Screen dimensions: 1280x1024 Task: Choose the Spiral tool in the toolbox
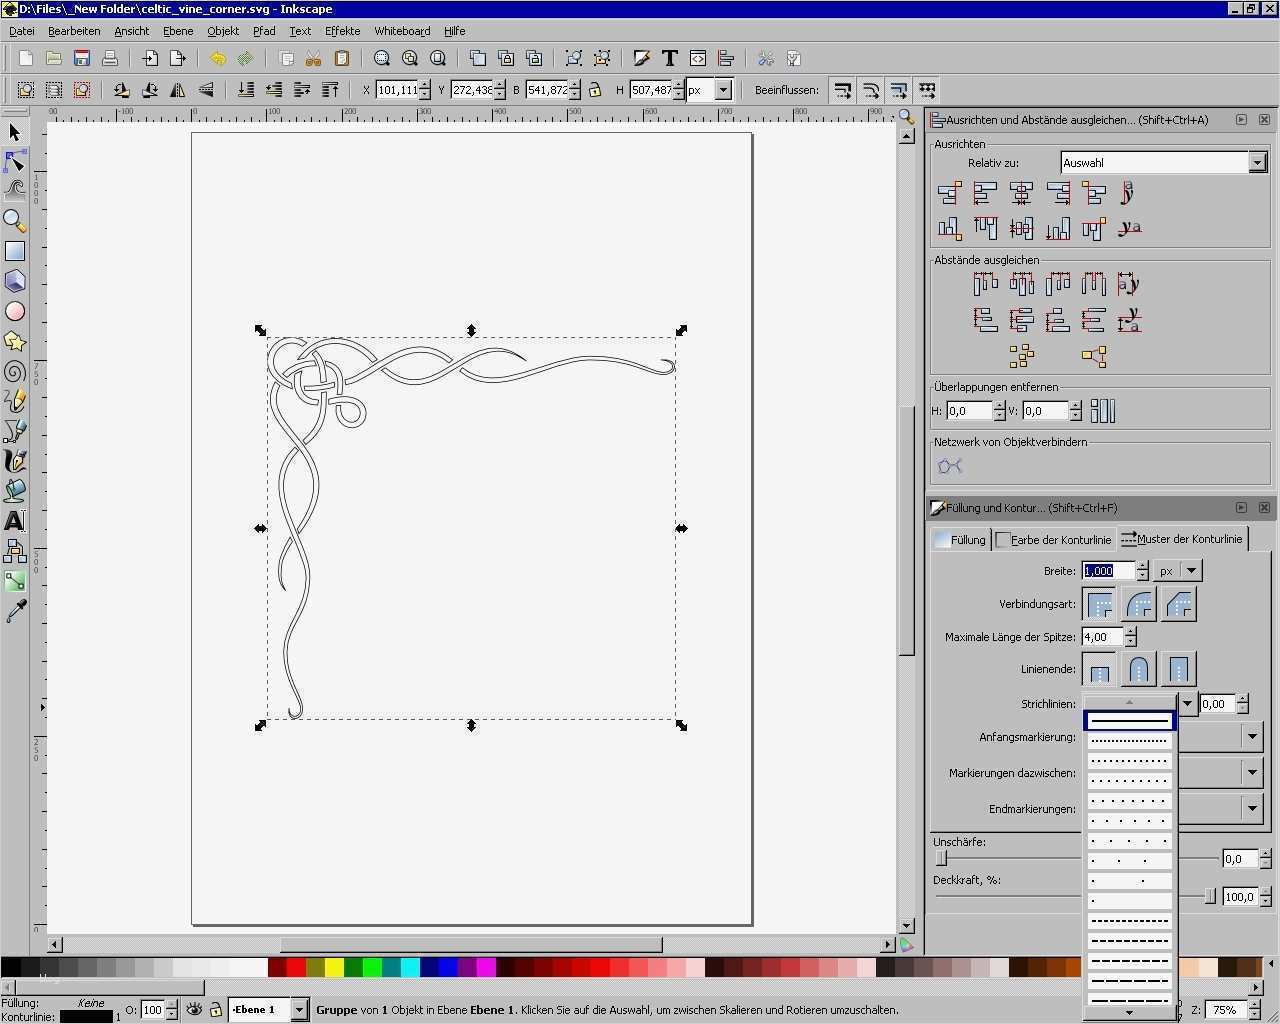pyautogui.click(x=15, y=372)
